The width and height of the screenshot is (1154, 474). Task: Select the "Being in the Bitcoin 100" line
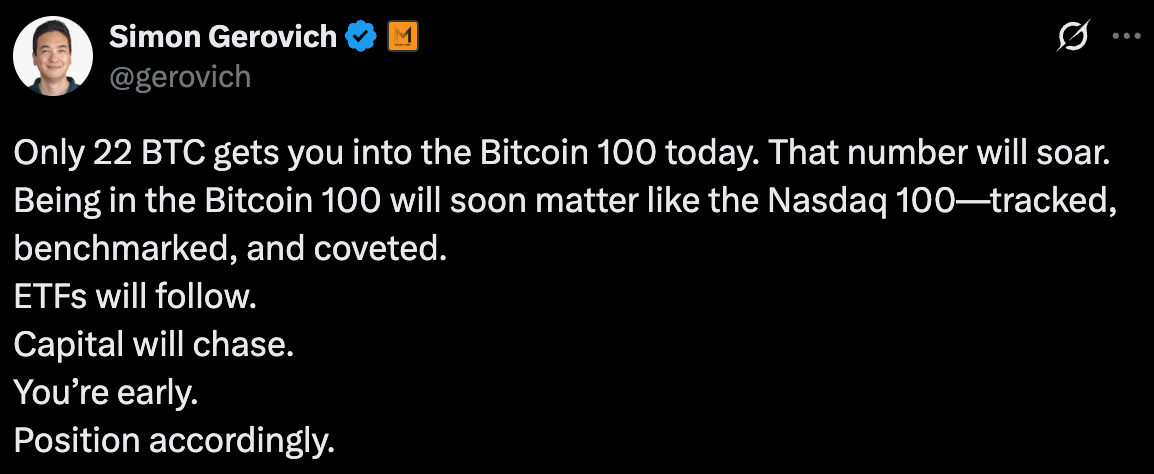click(197, 202)
